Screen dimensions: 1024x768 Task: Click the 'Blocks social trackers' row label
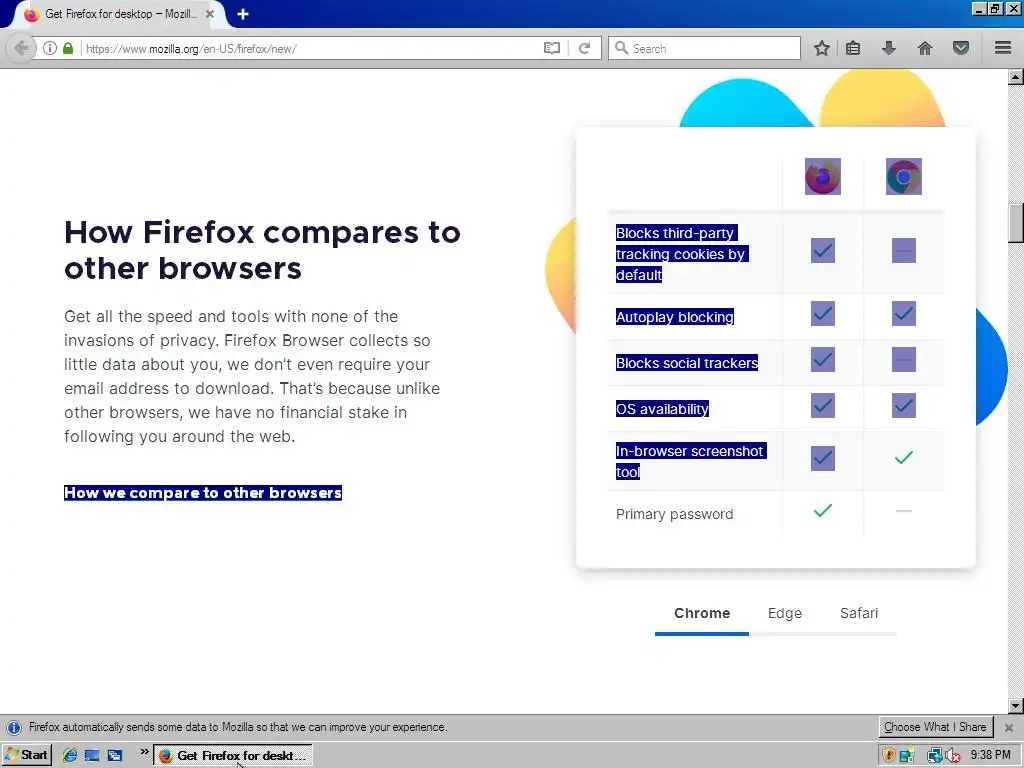tap(687, 363)
